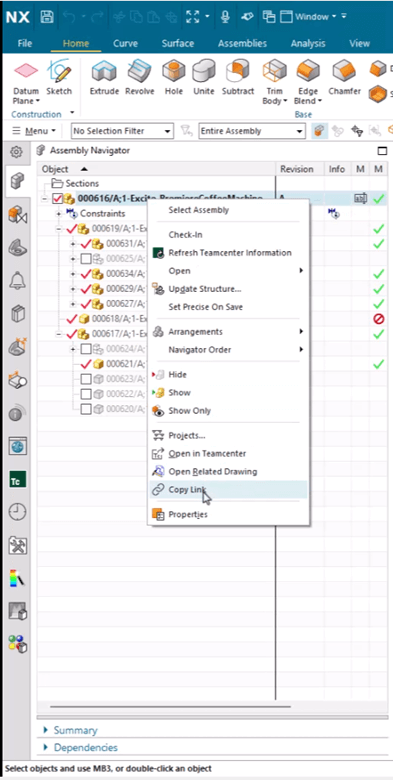Viewport: 393px width, 780px height.
Task: Toggle the 000634/A component check mark
Action: pos(86,274)
